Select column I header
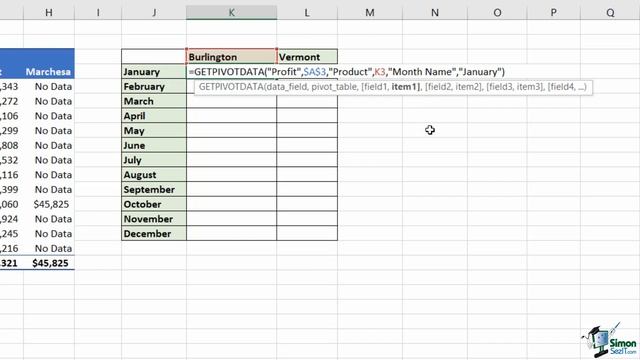This screenshot has width=640, height=360. pyautogui.click(x=98, y=12)
